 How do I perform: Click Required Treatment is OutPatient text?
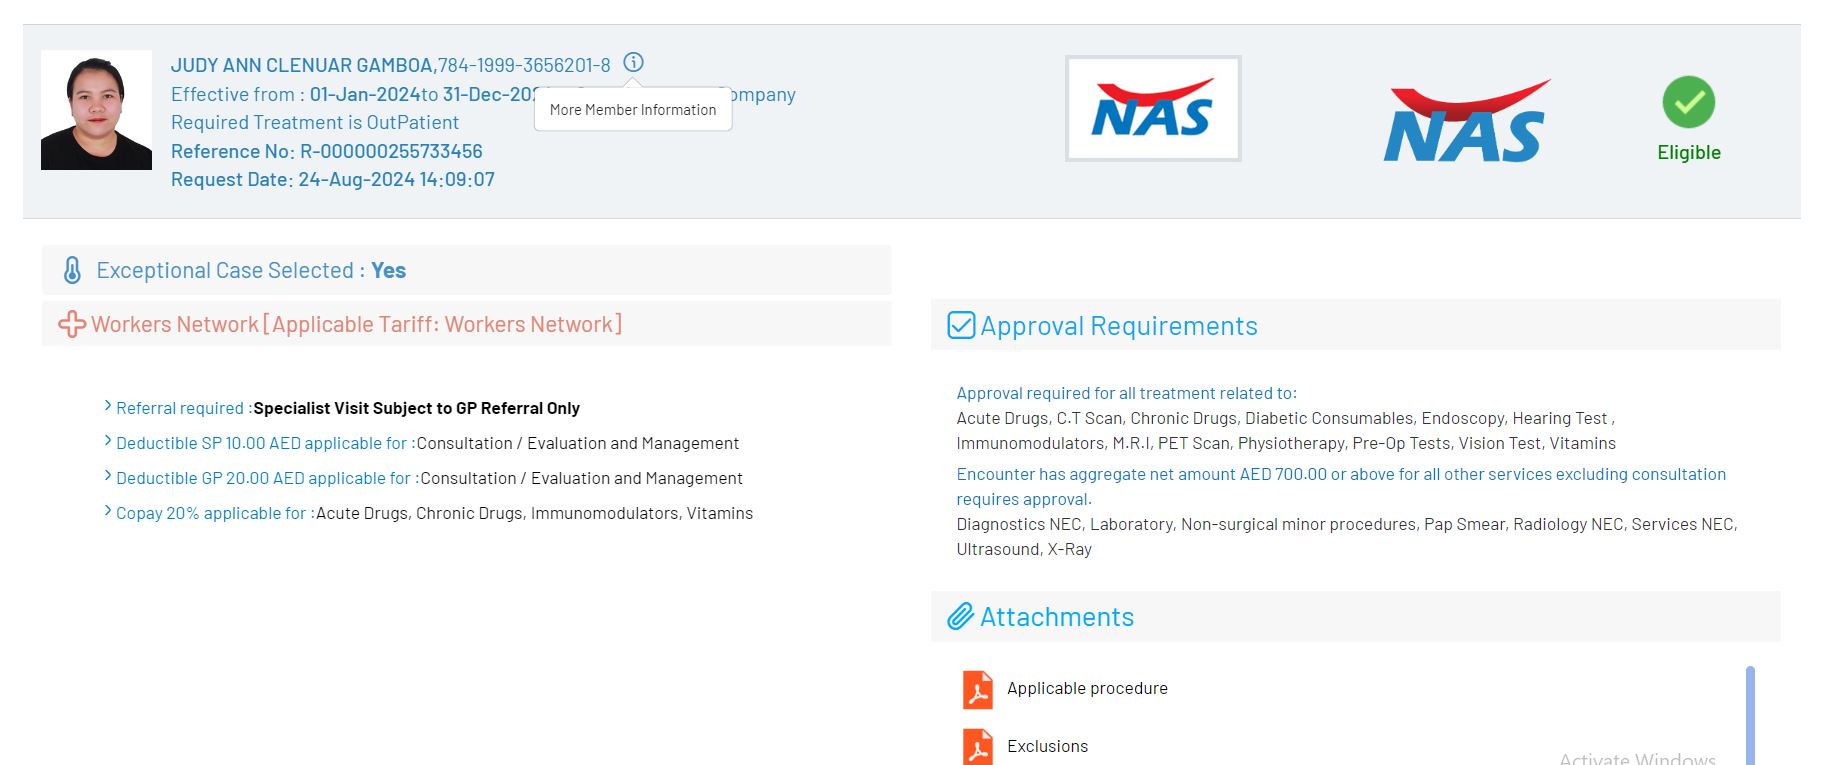(x=315, y=122)
